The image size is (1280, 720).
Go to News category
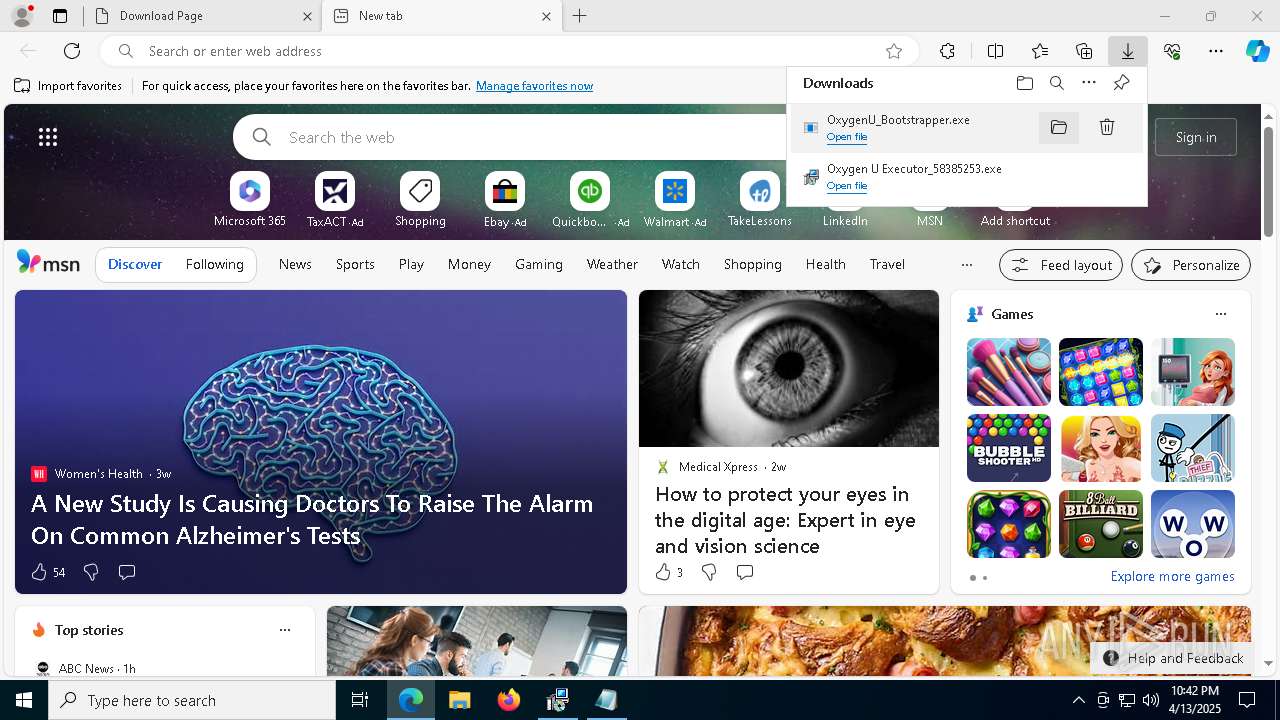coord(295,264)
